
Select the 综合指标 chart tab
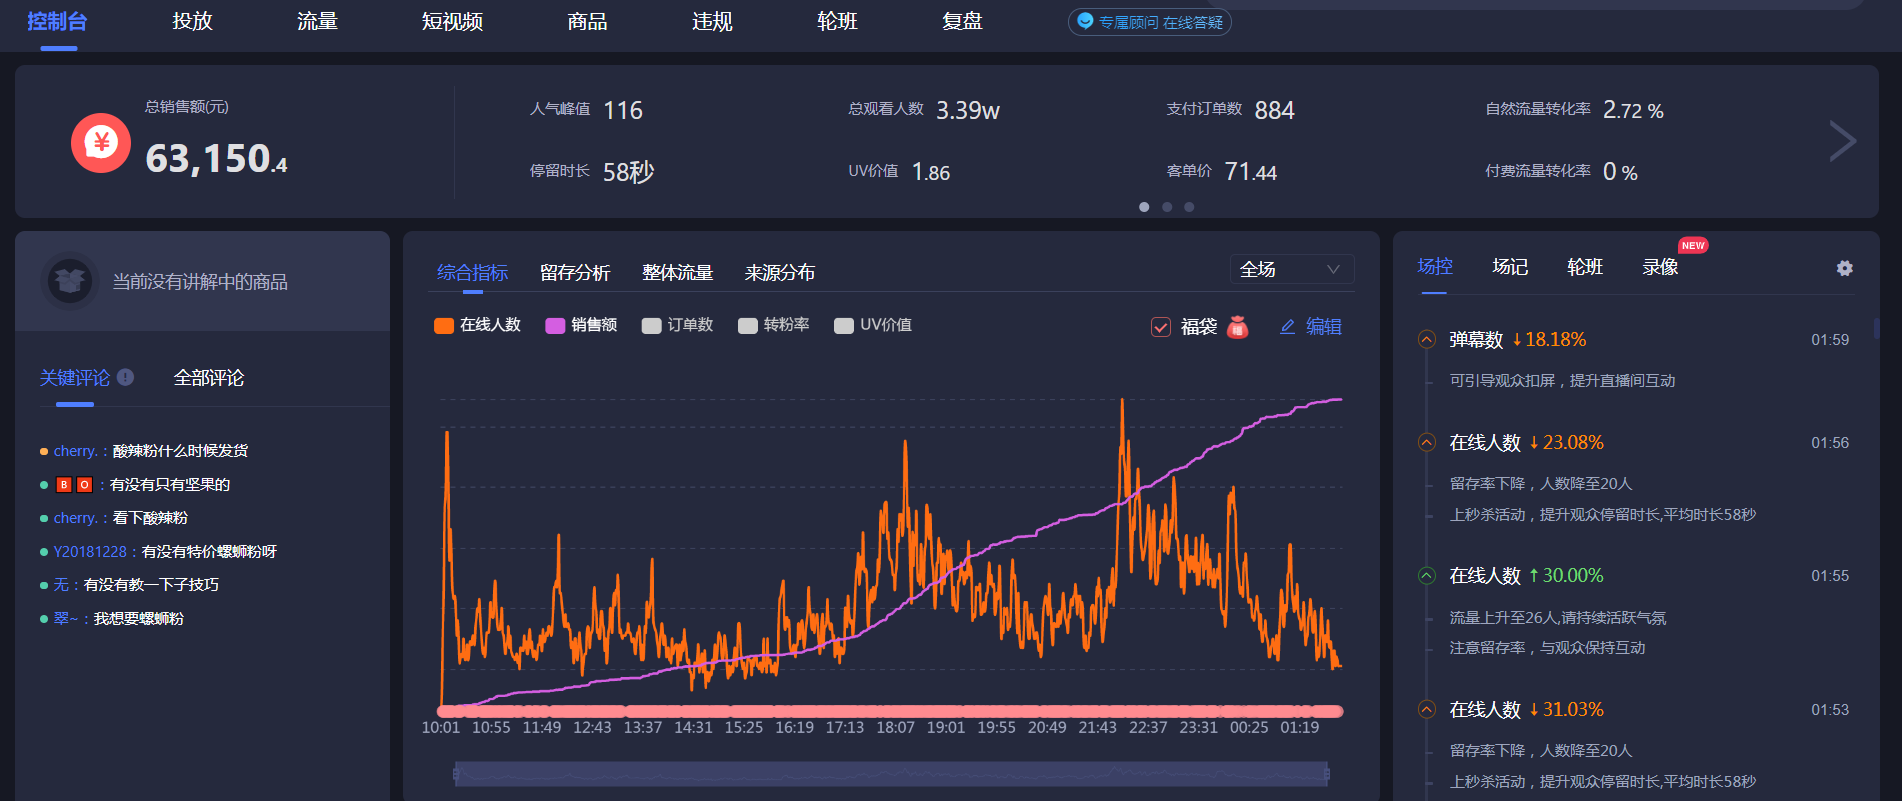tap(473, 273)
